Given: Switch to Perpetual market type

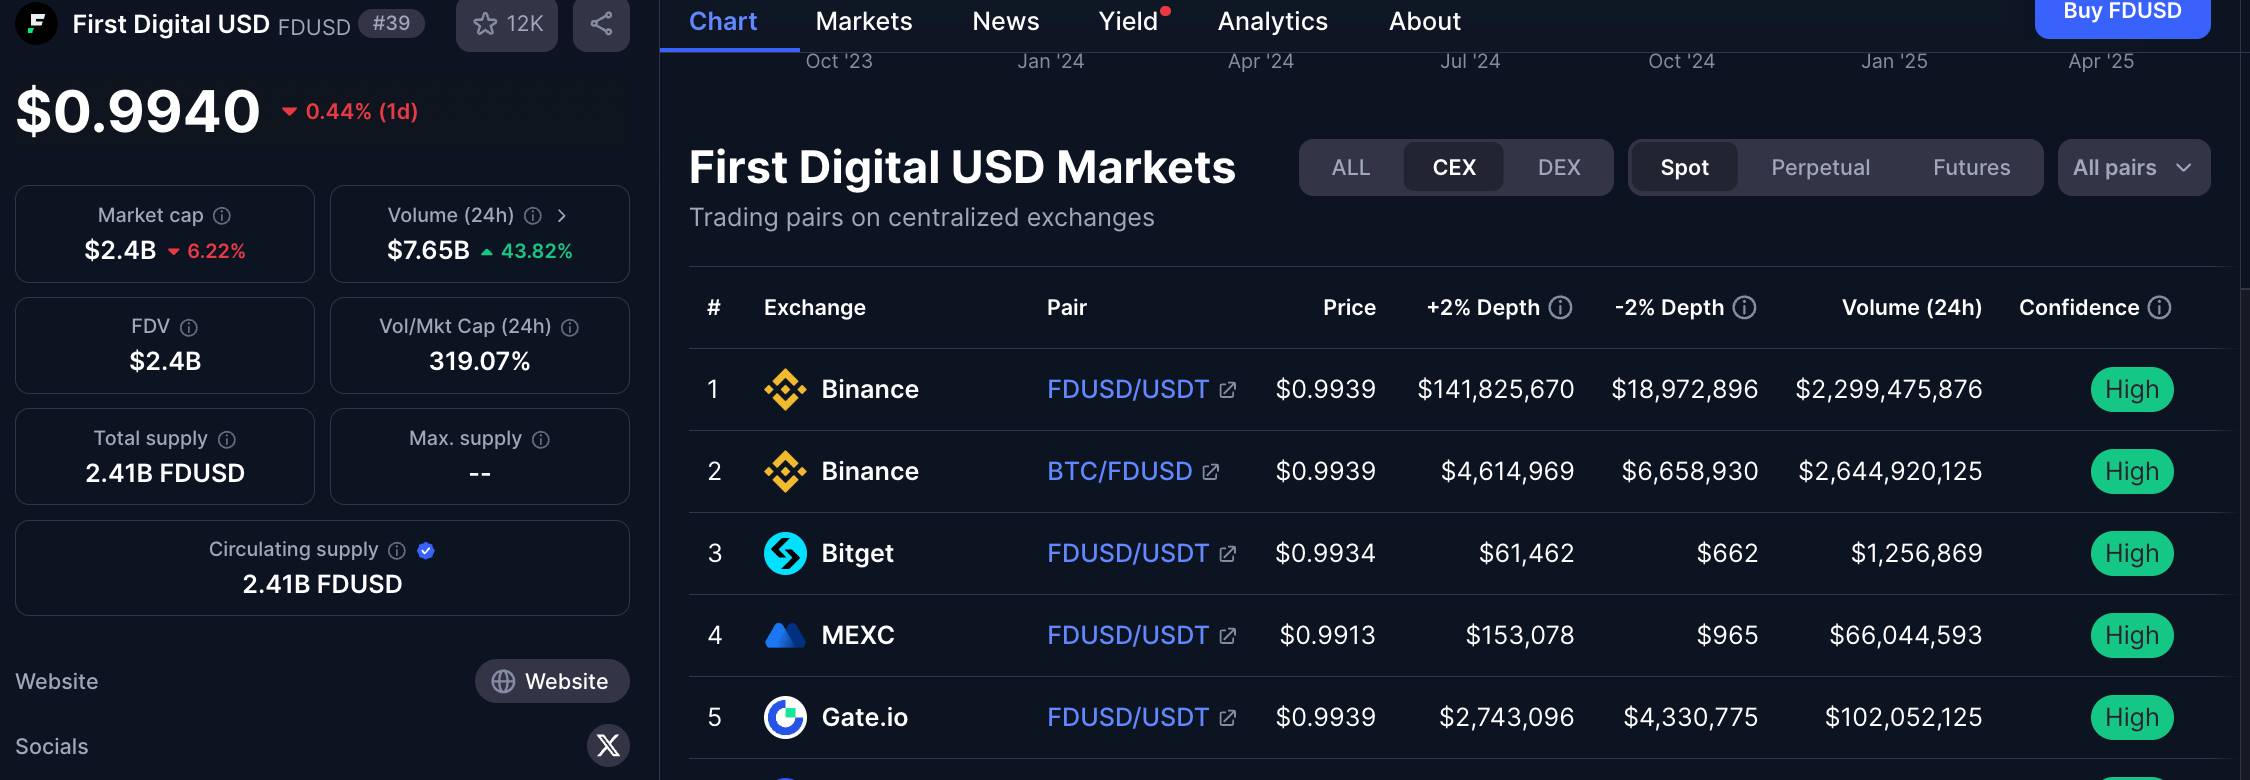Looking at the screenshot, I should (1820, 168).
